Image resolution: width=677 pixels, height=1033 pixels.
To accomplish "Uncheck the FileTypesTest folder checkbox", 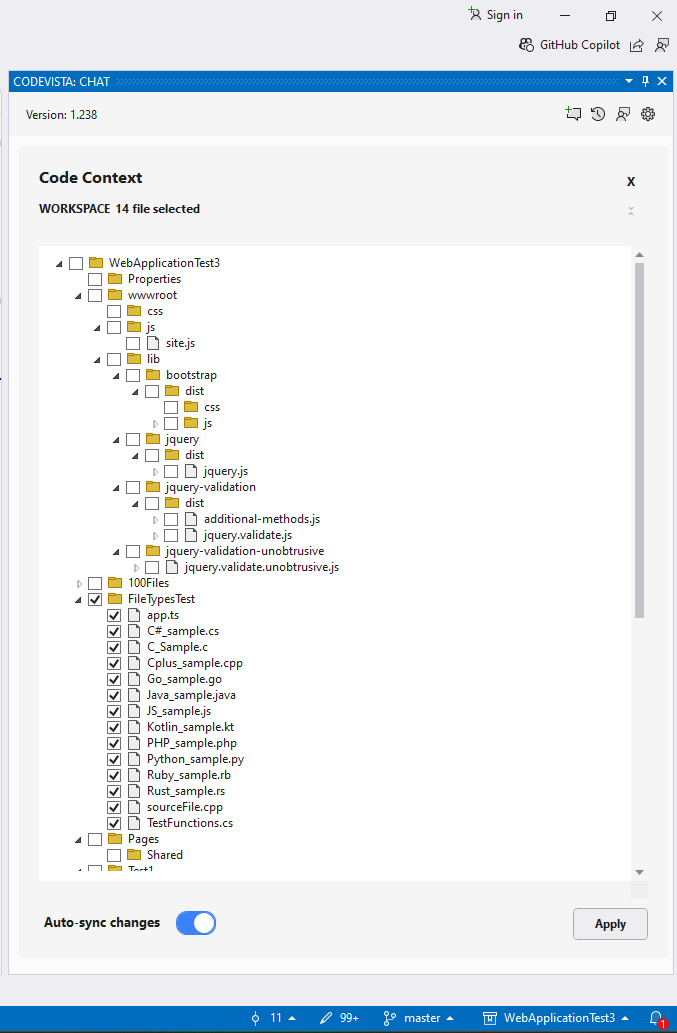I will click(x=95, y=599).
